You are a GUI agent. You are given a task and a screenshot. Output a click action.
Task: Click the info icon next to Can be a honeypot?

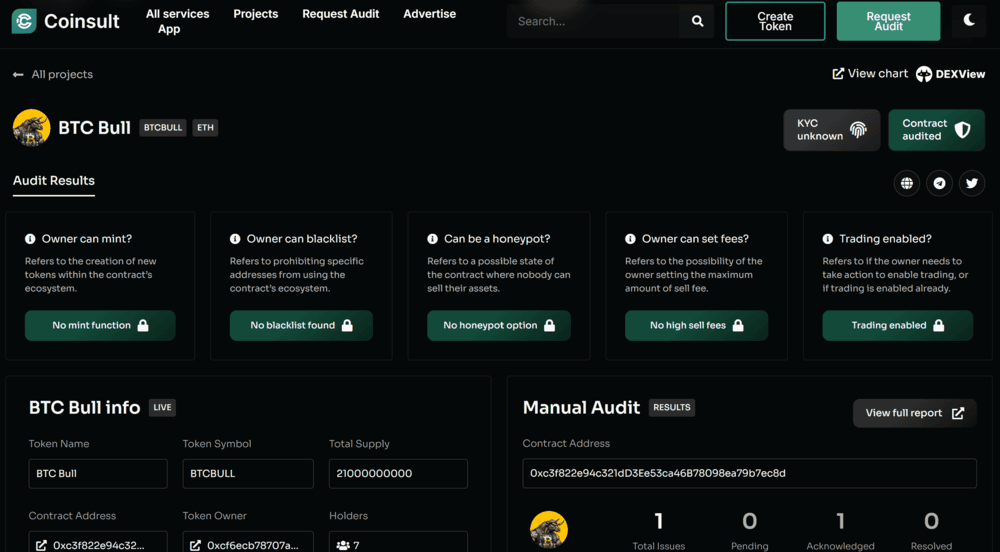(432, 238)
